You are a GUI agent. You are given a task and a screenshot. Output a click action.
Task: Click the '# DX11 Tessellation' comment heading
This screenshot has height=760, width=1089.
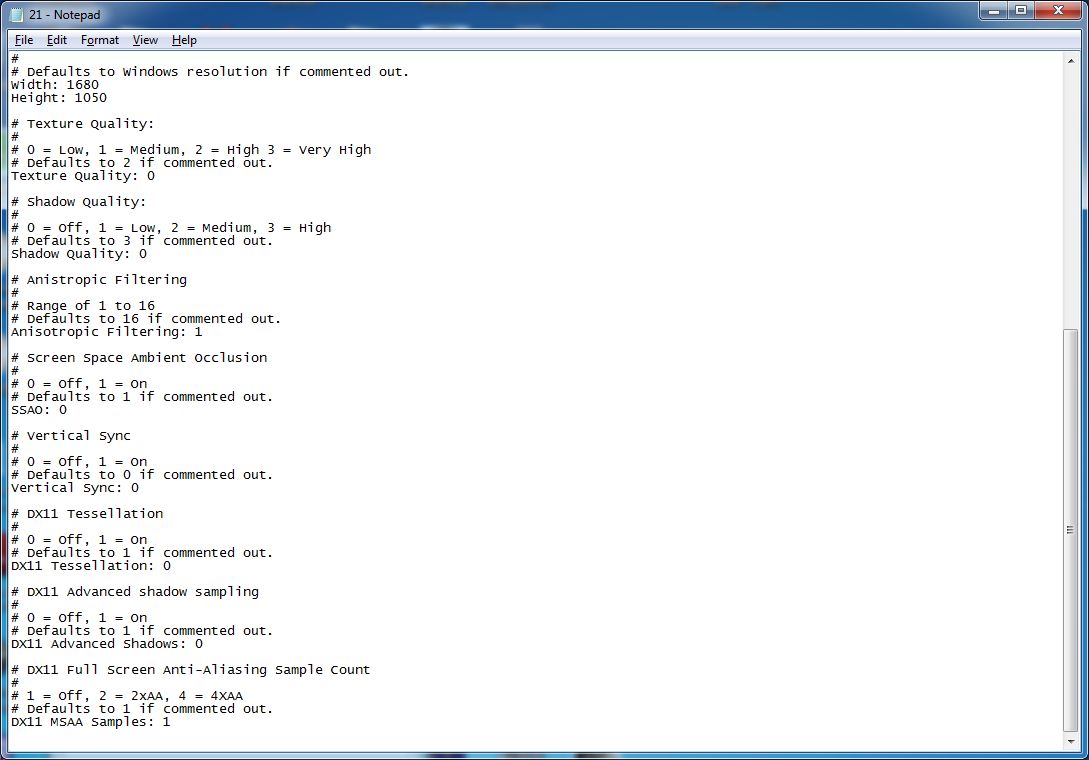(x=87, y=513)
